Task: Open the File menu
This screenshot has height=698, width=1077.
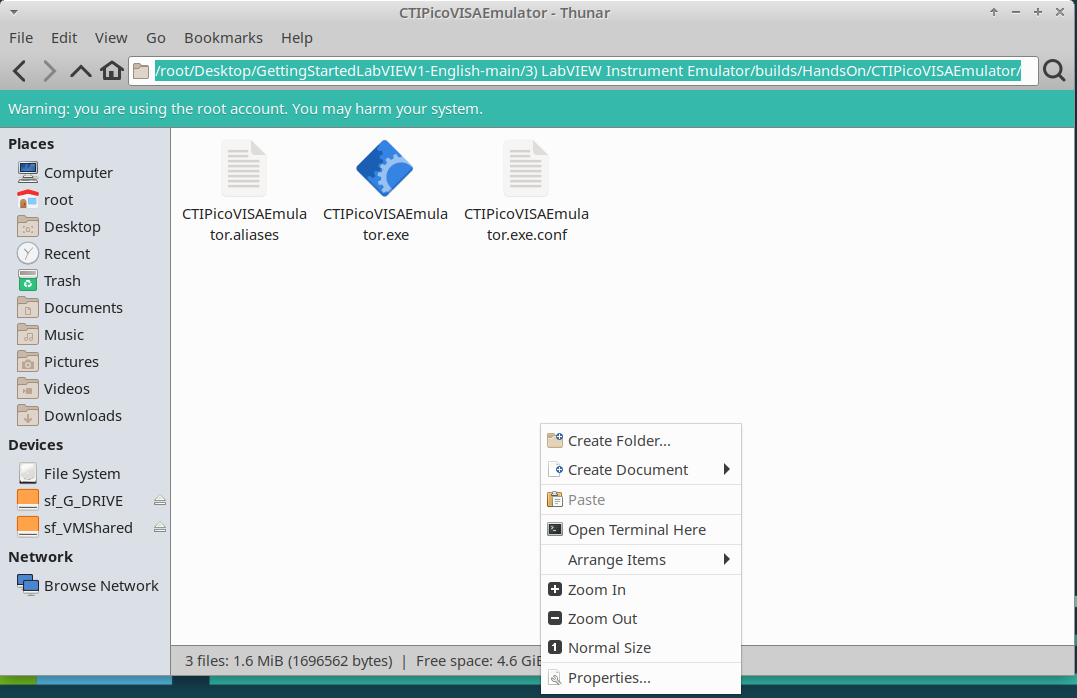Action: [21, 38]
